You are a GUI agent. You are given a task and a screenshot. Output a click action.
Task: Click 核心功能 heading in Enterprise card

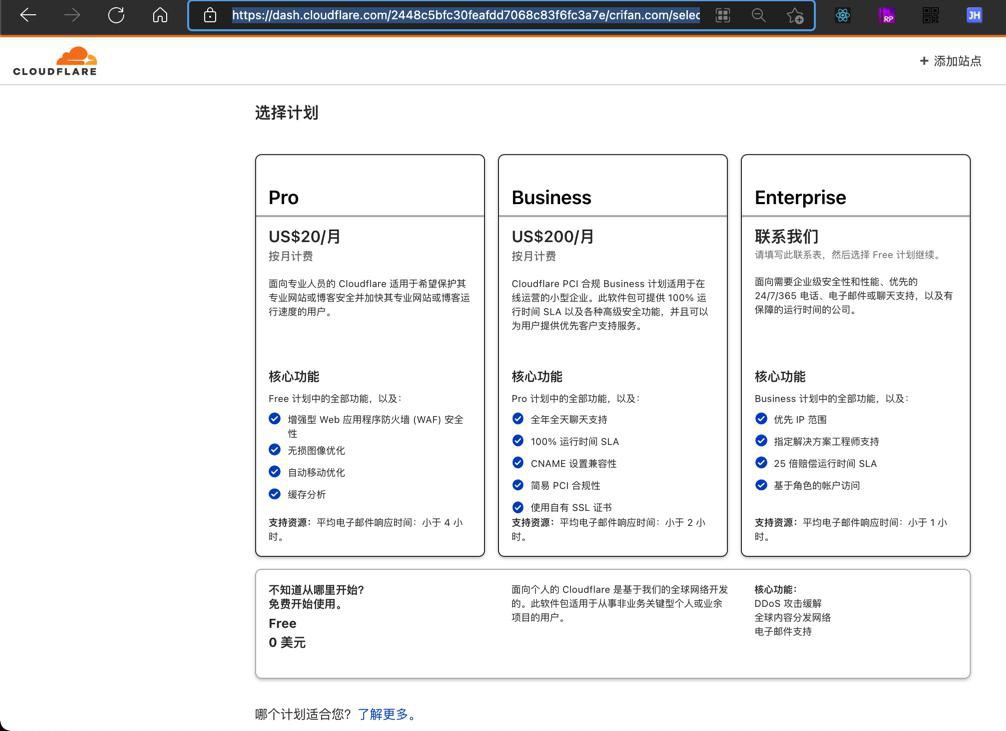[780, 377]
